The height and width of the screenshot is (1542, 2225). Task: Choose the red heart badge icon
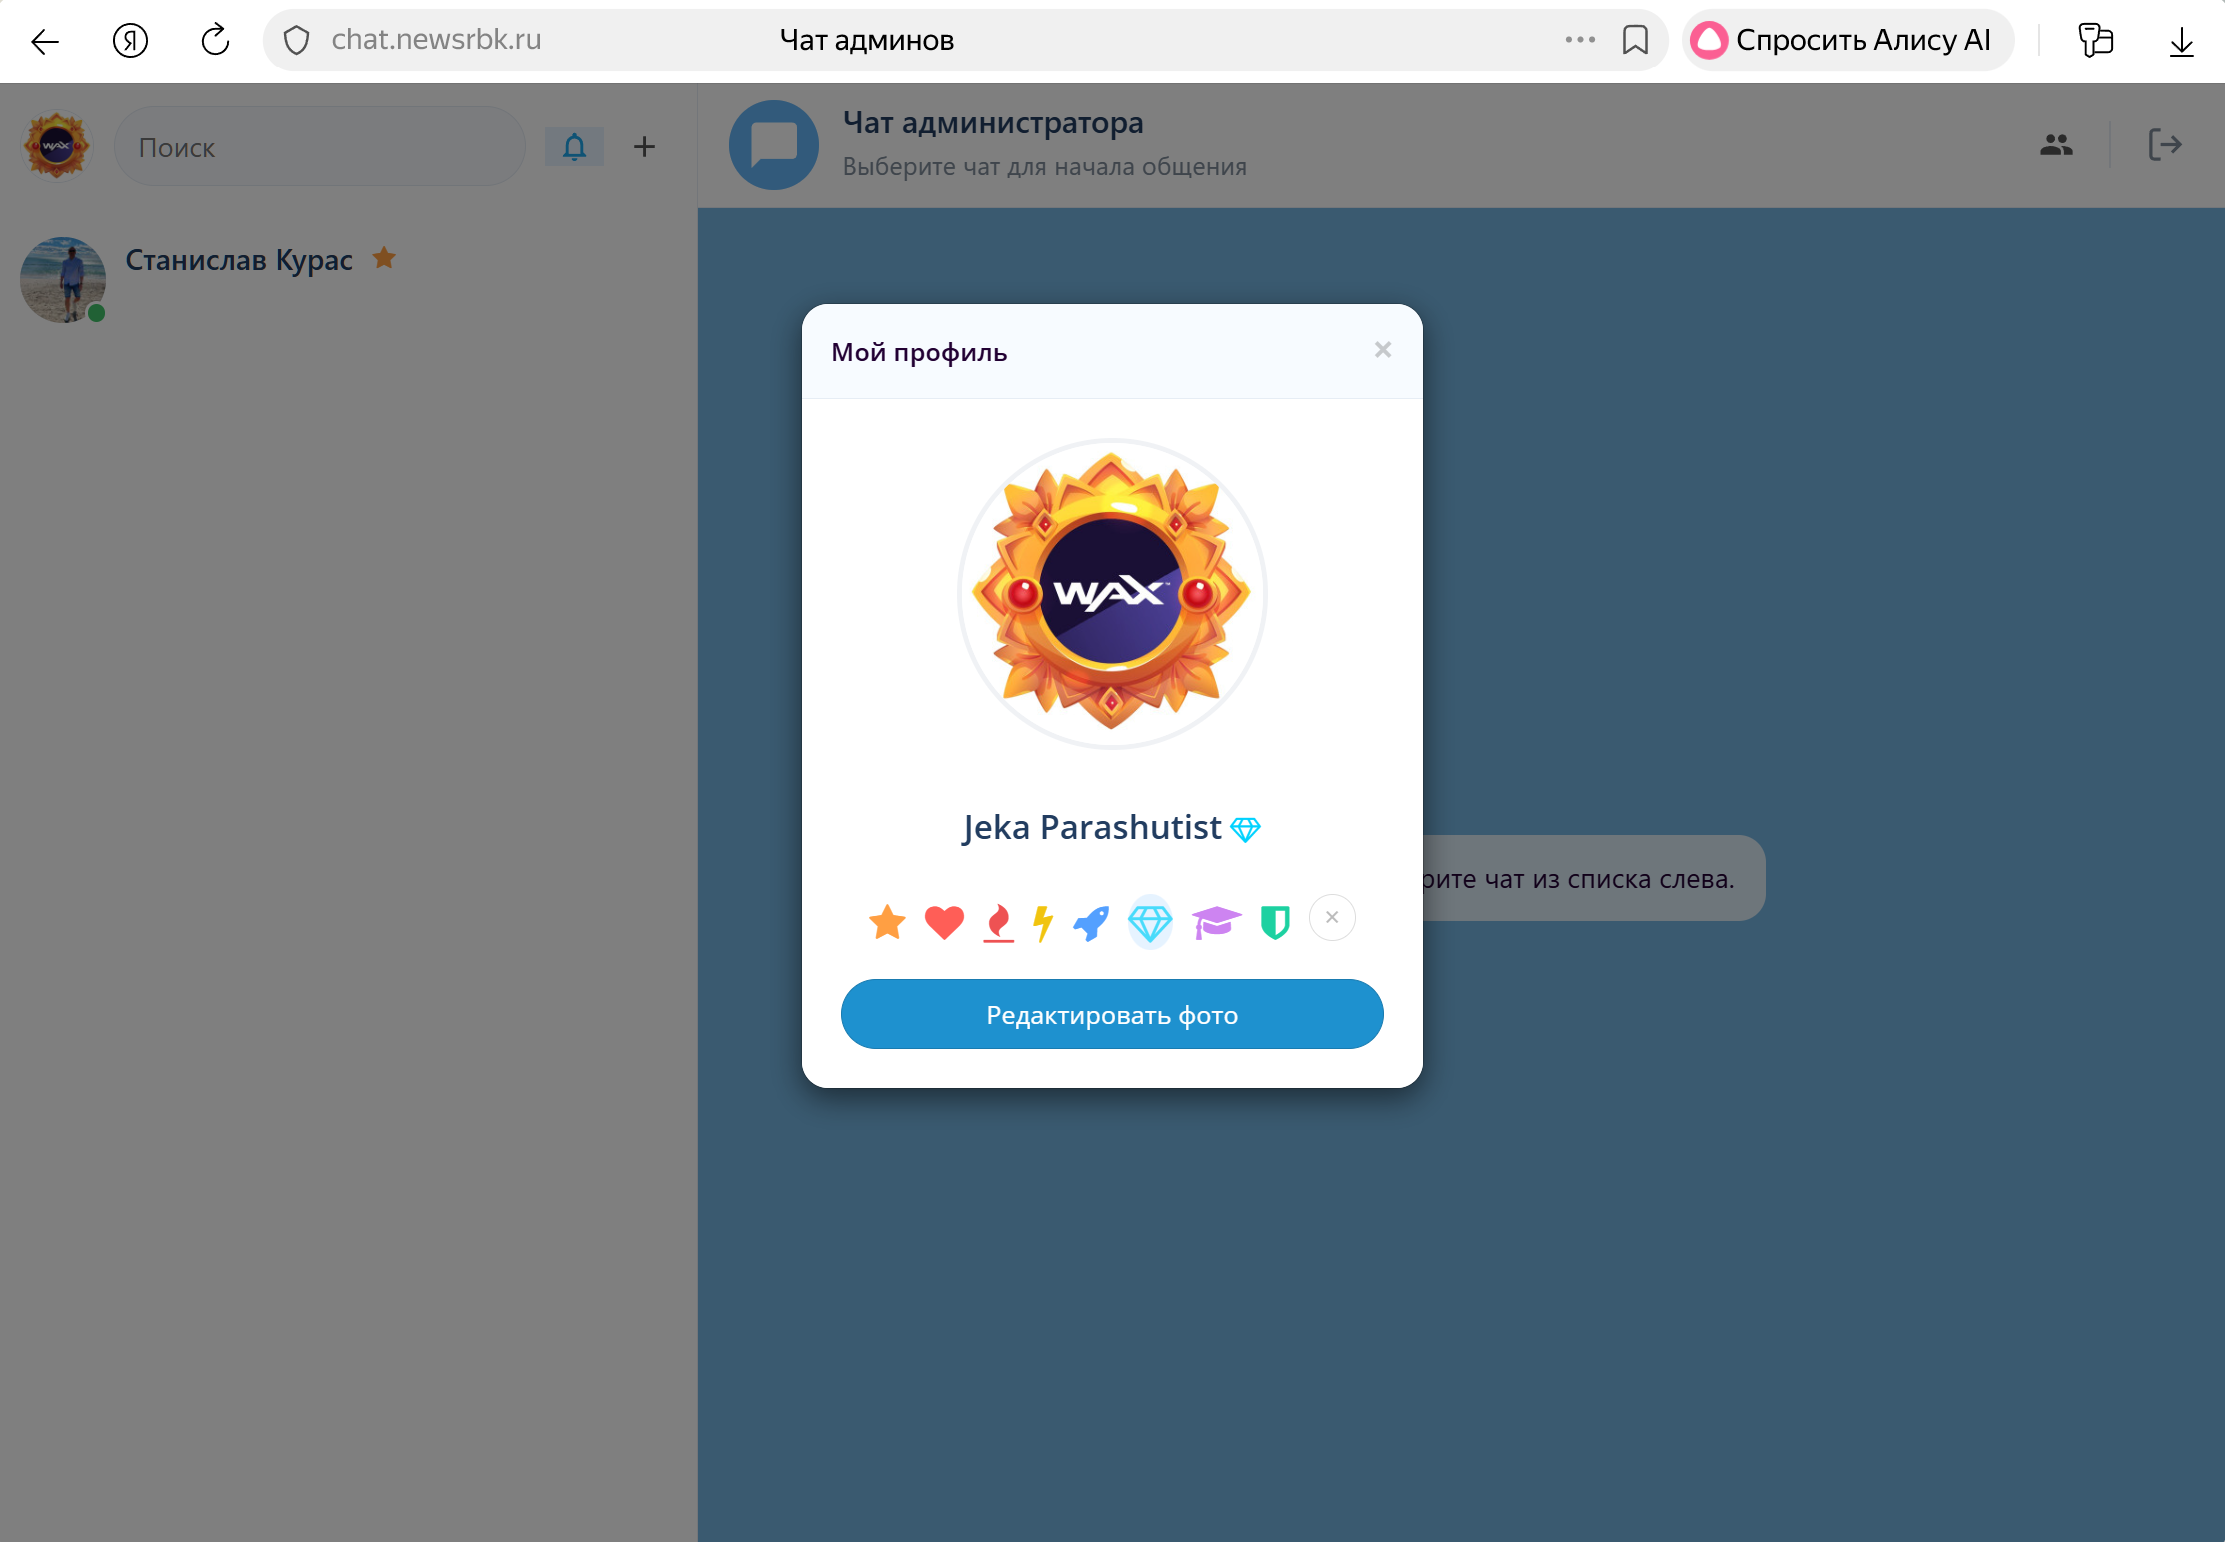tap(943, 921)
